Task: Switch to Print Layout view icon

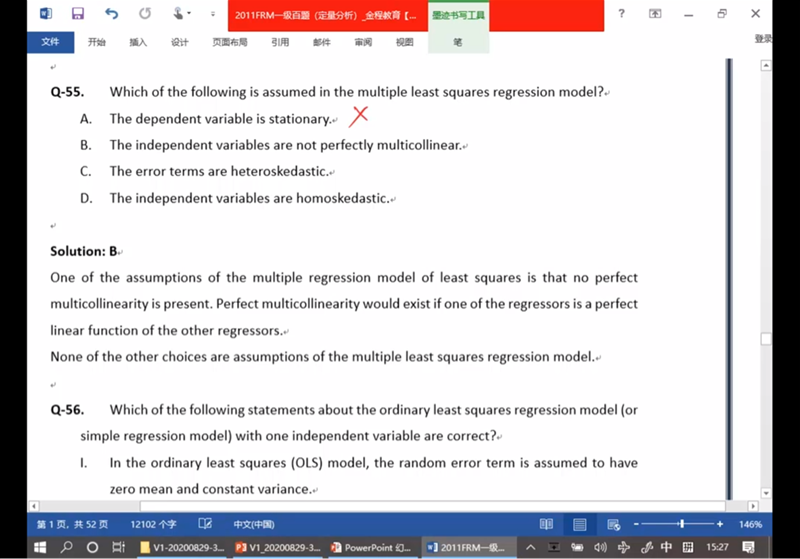Action: point(580,524)
